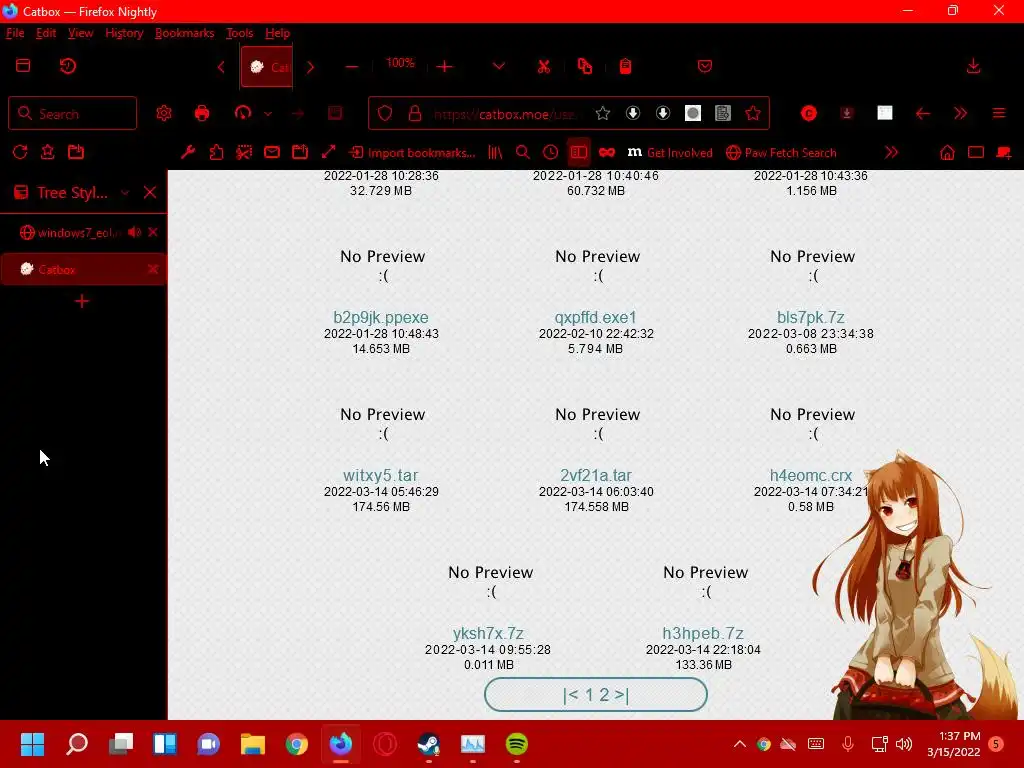The width and height of the screenshot is (1024, 768).
Task: Open the View menu
Action: point(80,33)
